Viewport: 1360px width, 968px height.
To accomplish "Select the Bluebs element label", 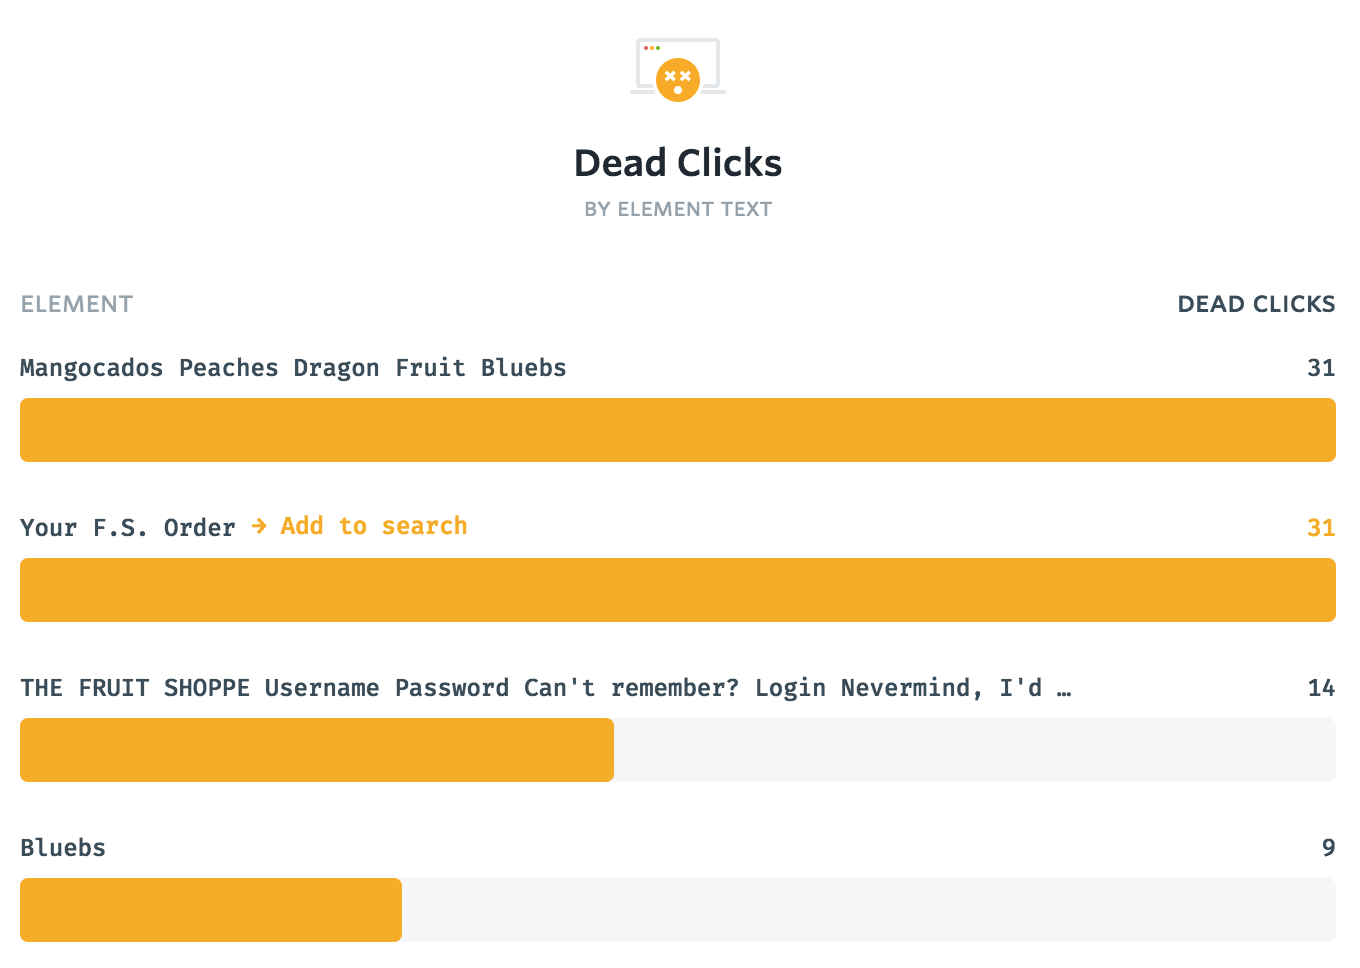I will coord(63,848).
